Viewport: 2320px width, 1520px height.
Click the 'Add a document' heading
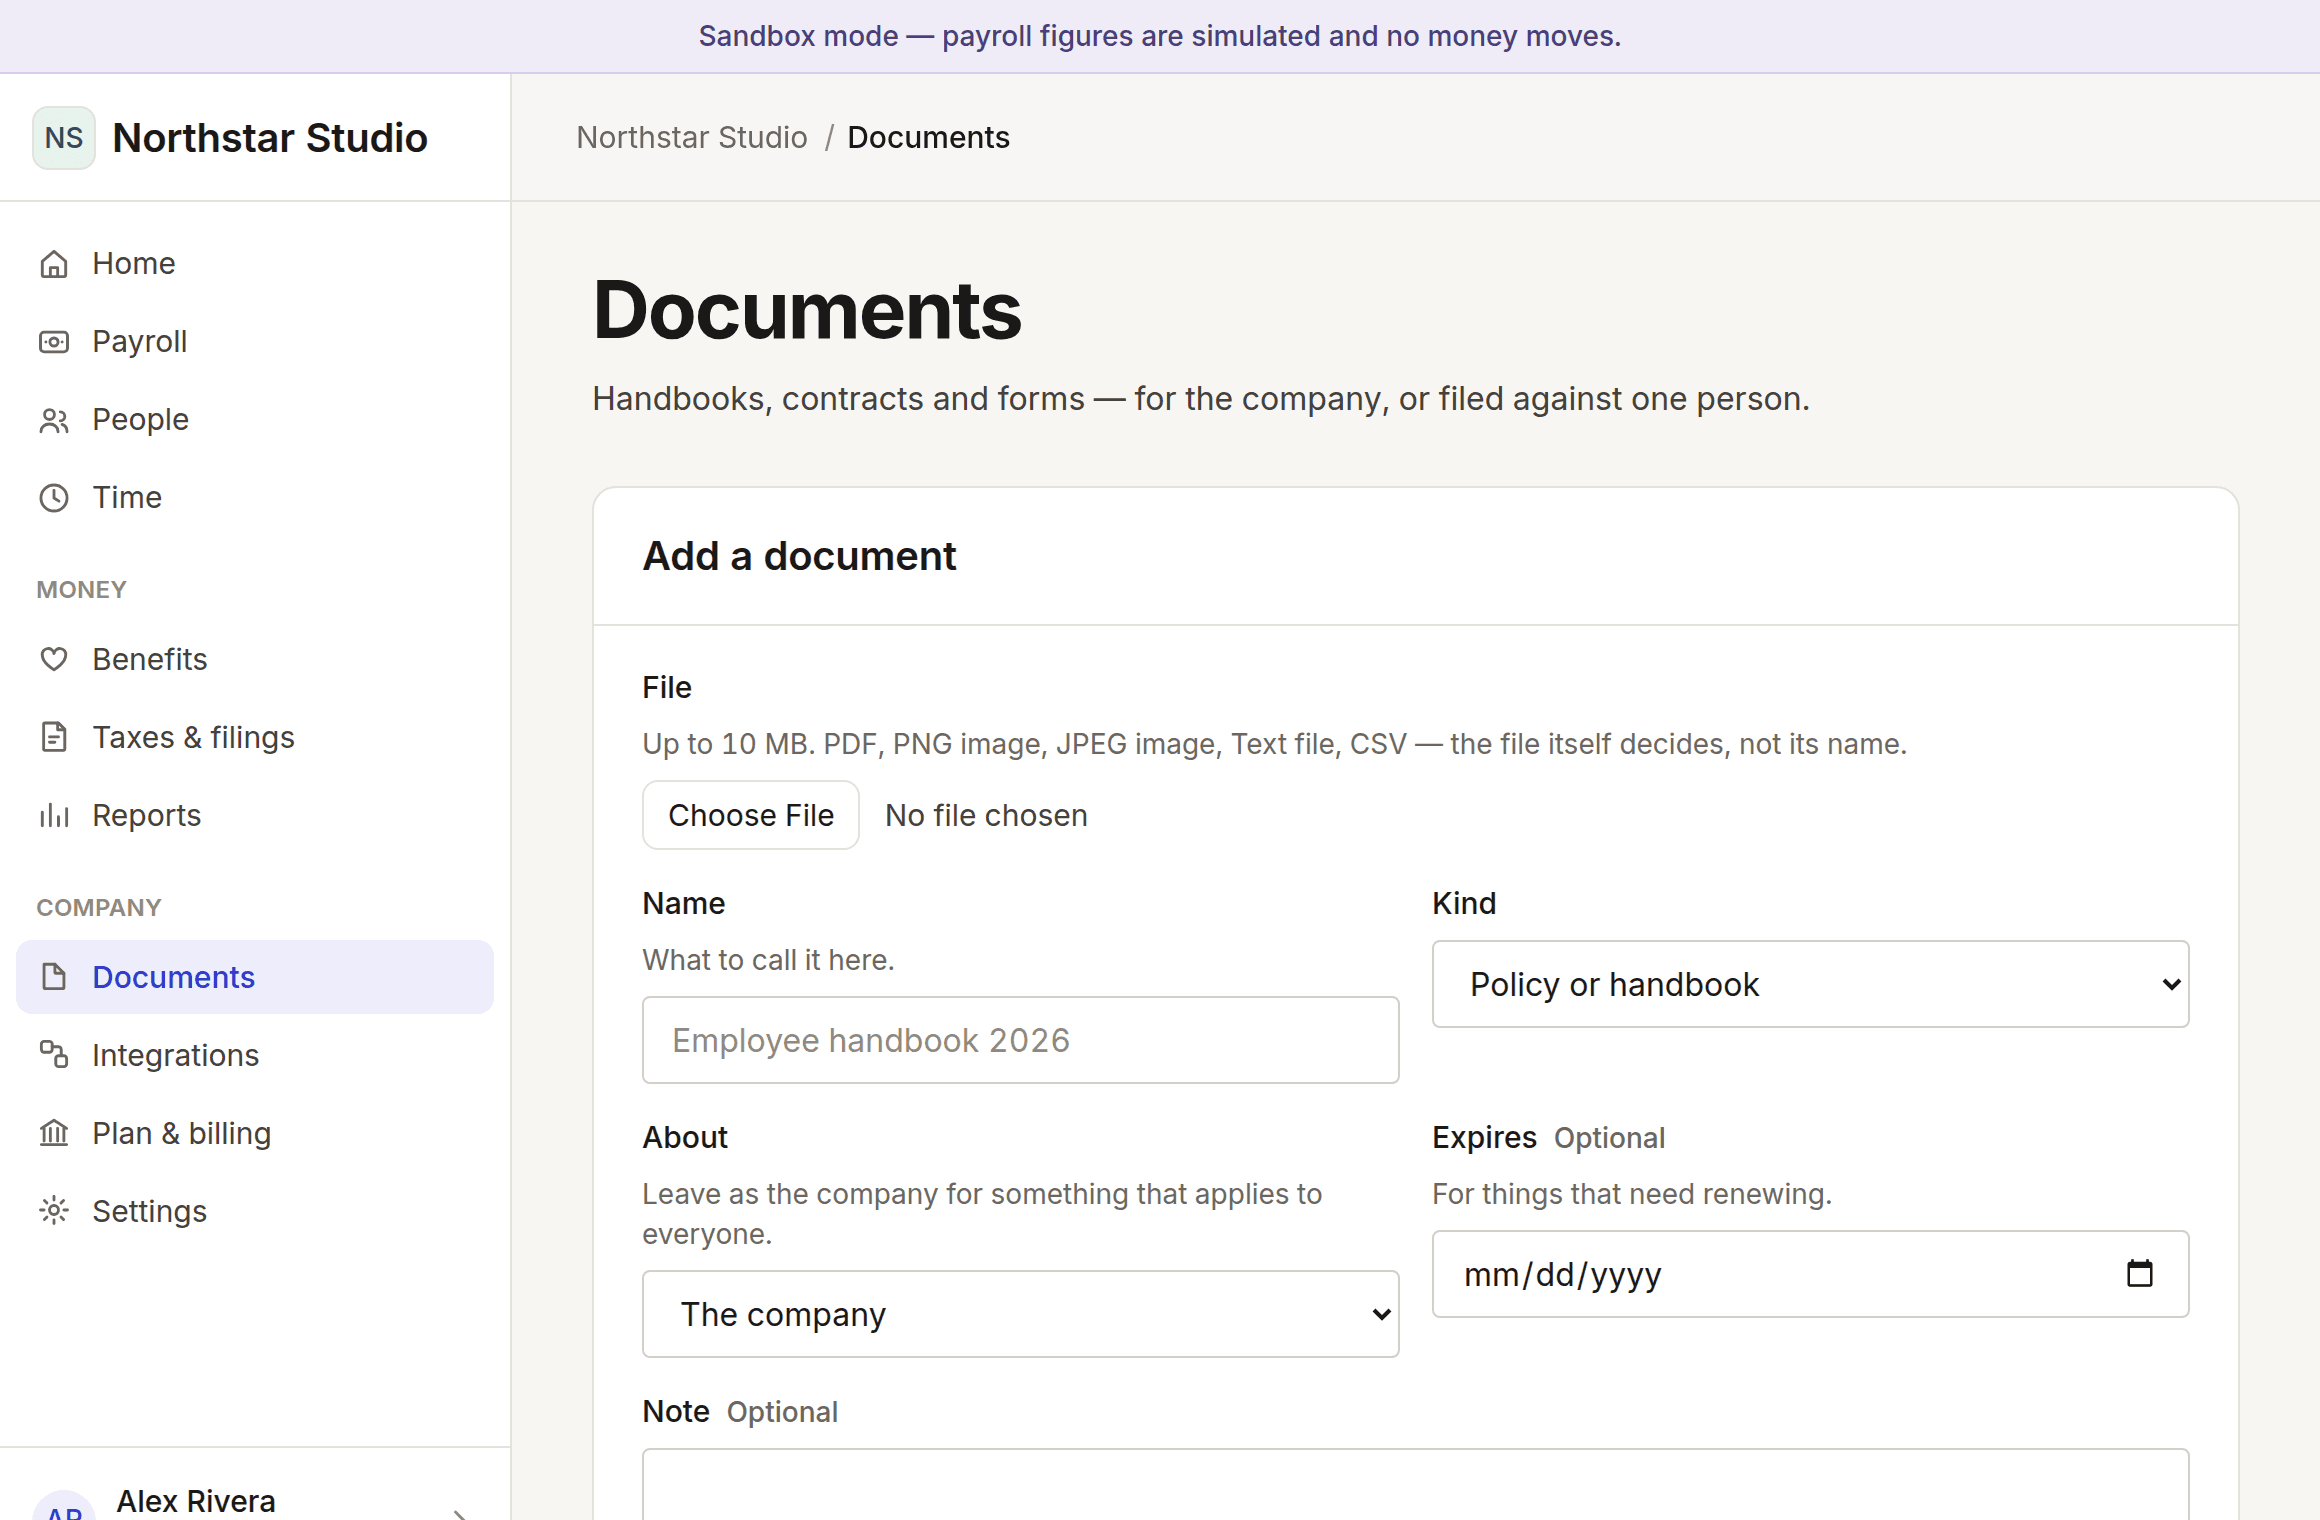pos(799,556)
